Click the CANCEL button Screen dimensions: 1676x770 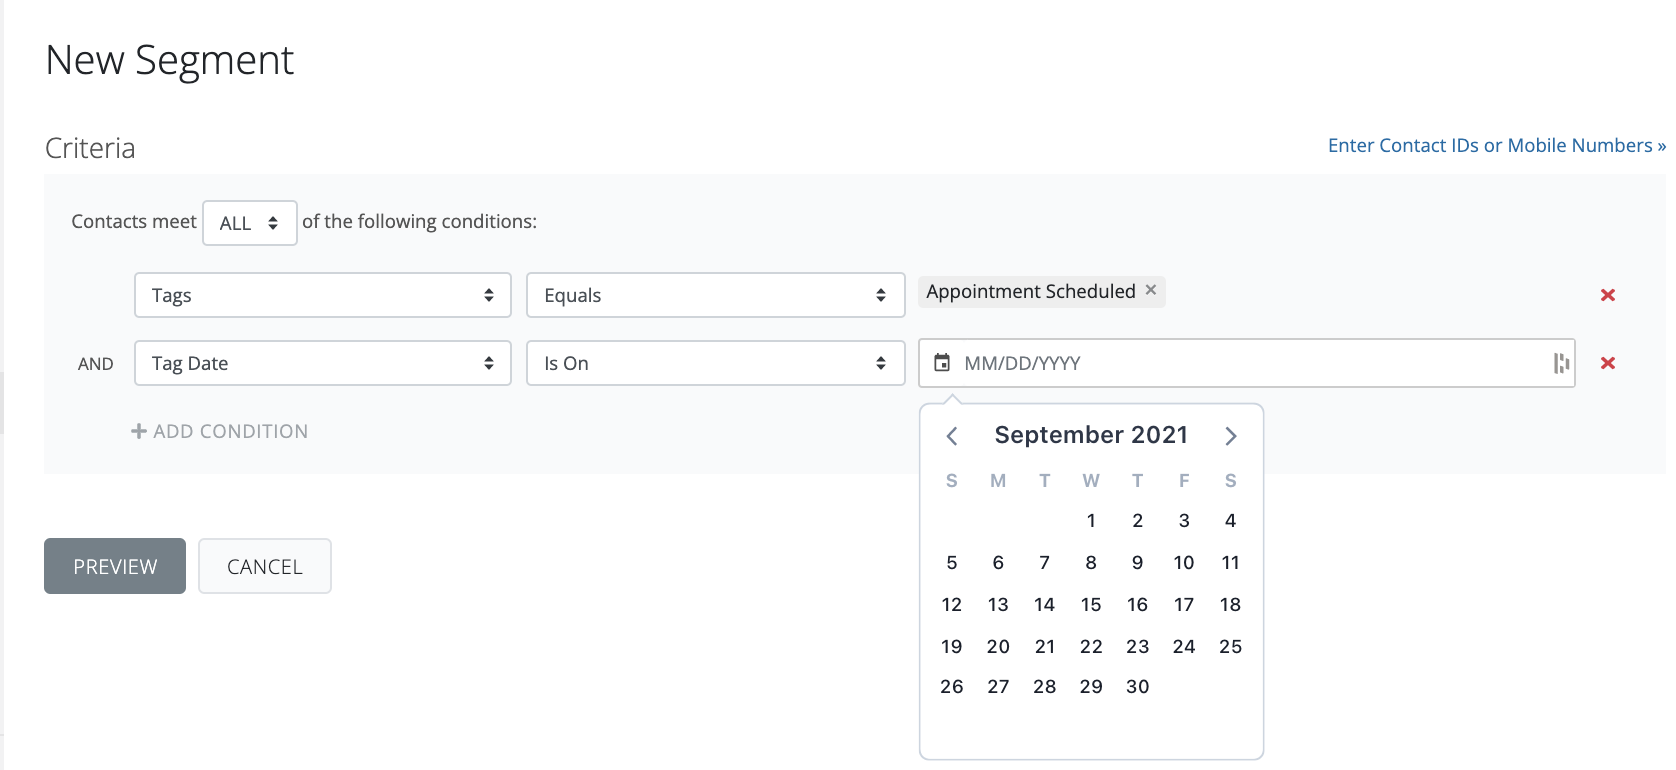pos(265,566)
